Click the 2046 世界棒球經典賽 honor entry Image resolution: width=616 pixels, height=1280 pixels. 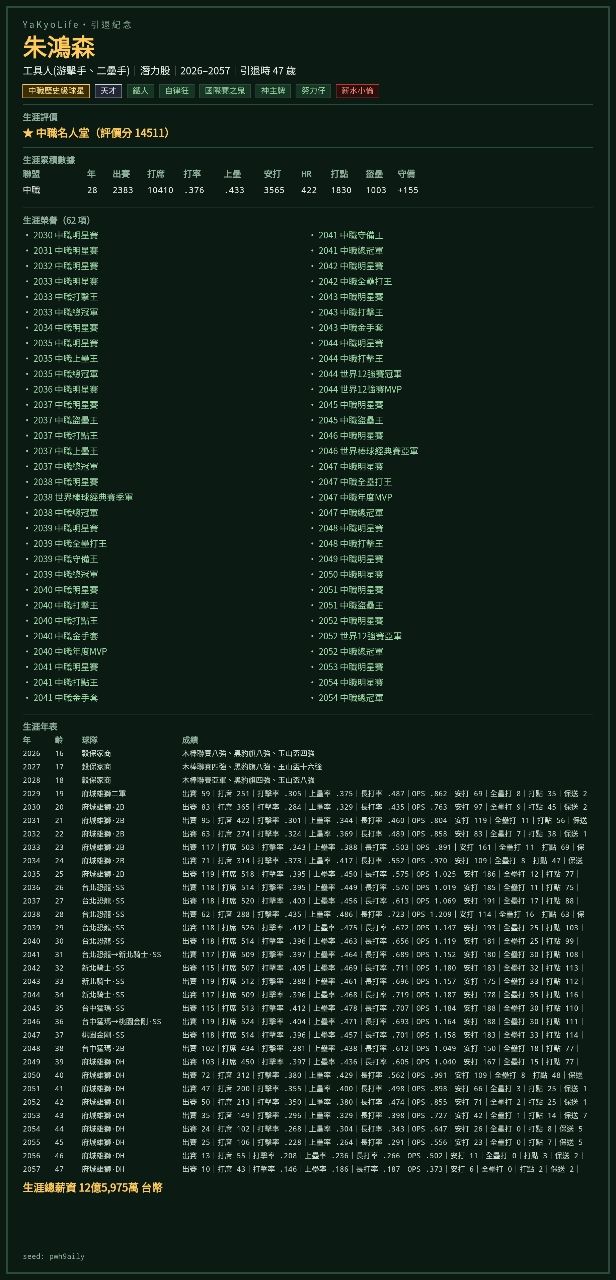368,451
